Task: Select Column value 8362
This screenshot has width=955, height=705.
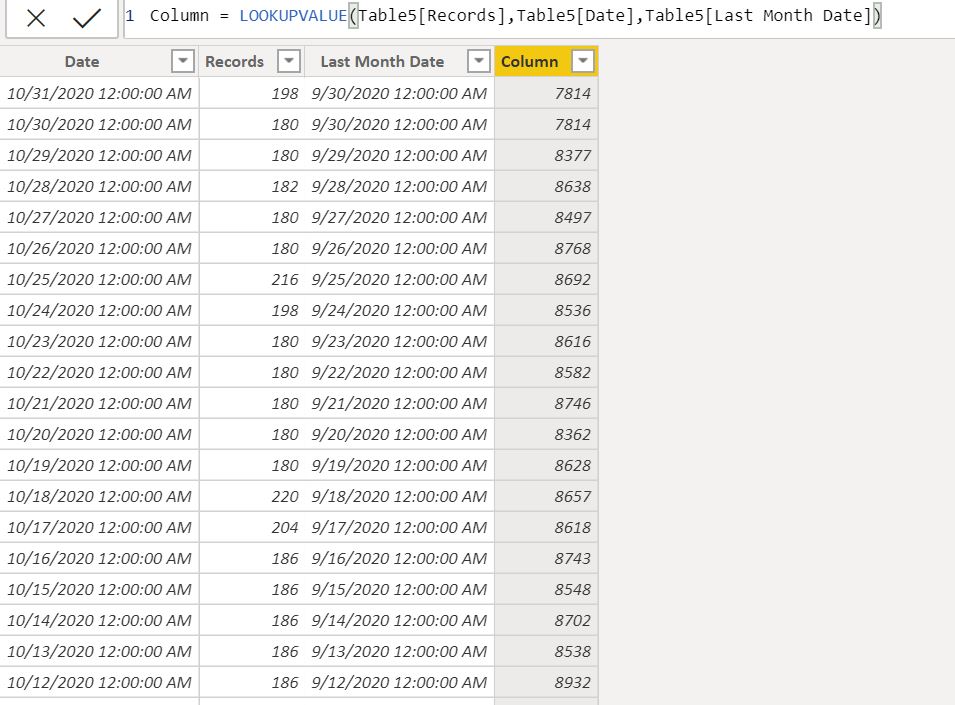Action: tap(546, 434)
